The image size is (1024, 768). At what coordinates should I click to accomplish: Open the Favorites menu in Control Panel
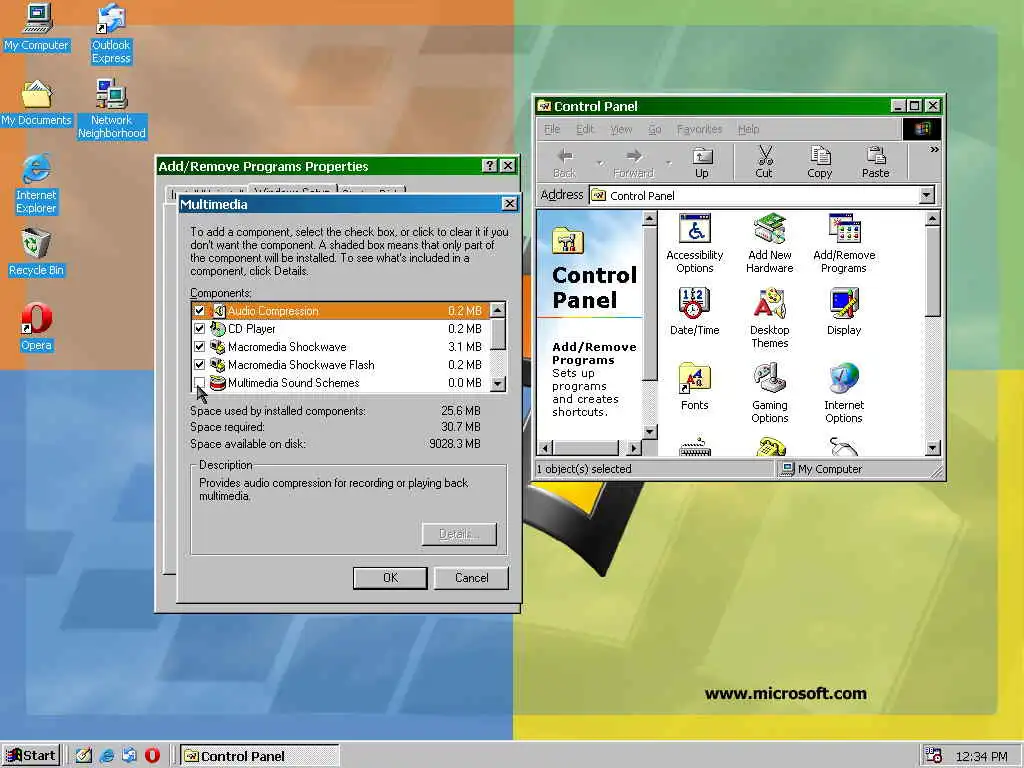coord(699,129)
